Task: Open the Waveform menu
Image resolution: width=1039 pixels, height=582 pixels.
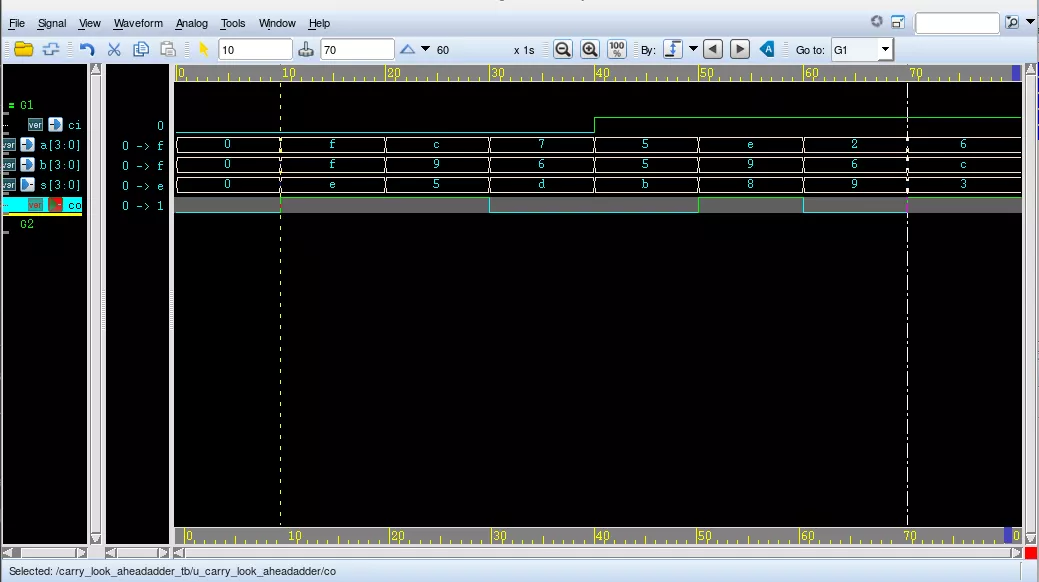Action: coord(137,23)
